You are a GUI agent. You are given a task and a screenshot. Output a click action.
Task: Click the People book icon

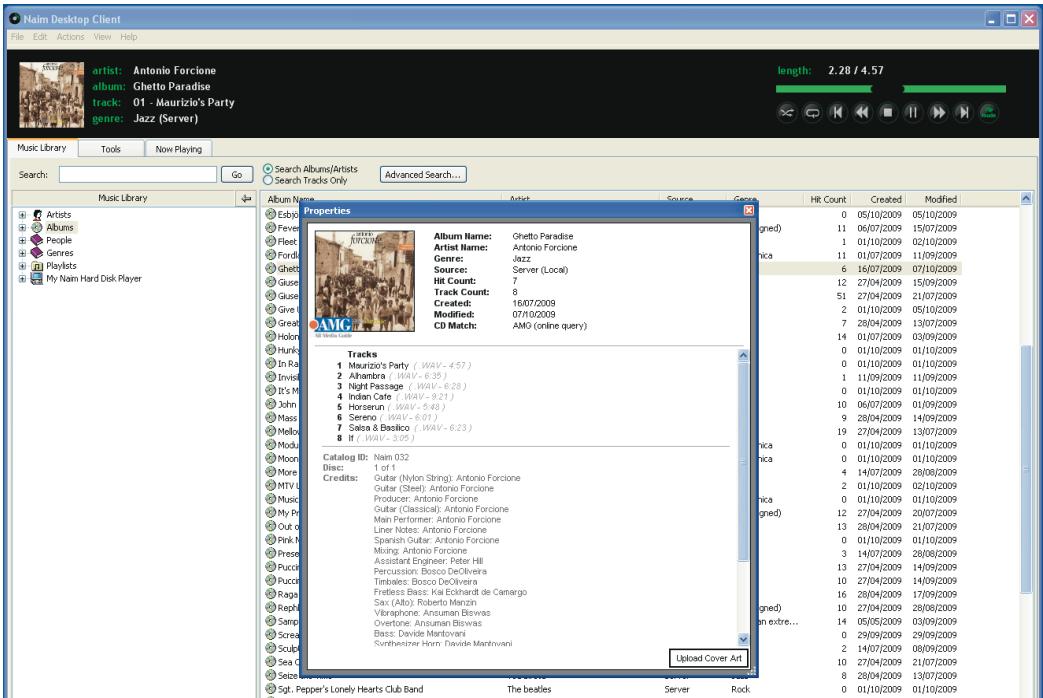(x=37, y=240)
